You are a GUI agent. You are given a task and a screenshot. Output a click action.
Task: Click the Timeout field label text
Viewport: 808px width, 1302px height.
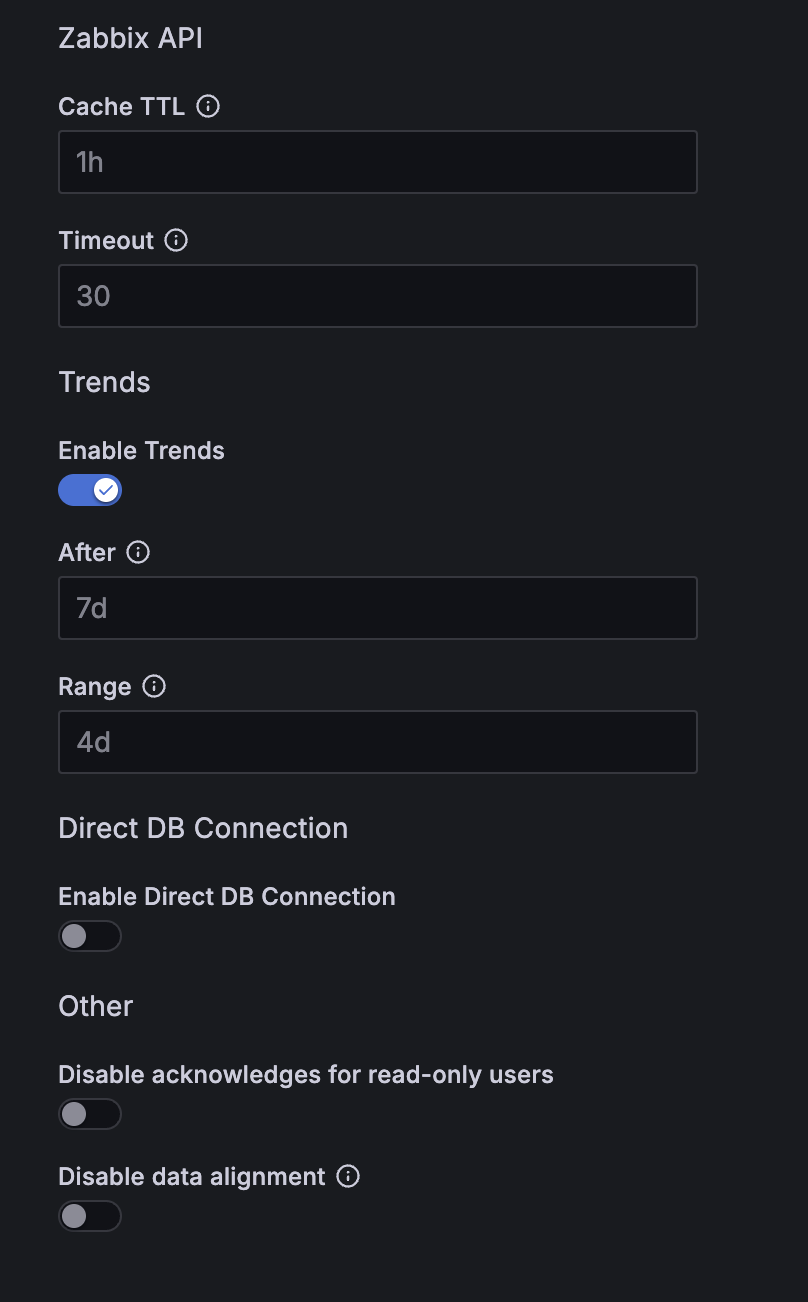coord(106,240)
